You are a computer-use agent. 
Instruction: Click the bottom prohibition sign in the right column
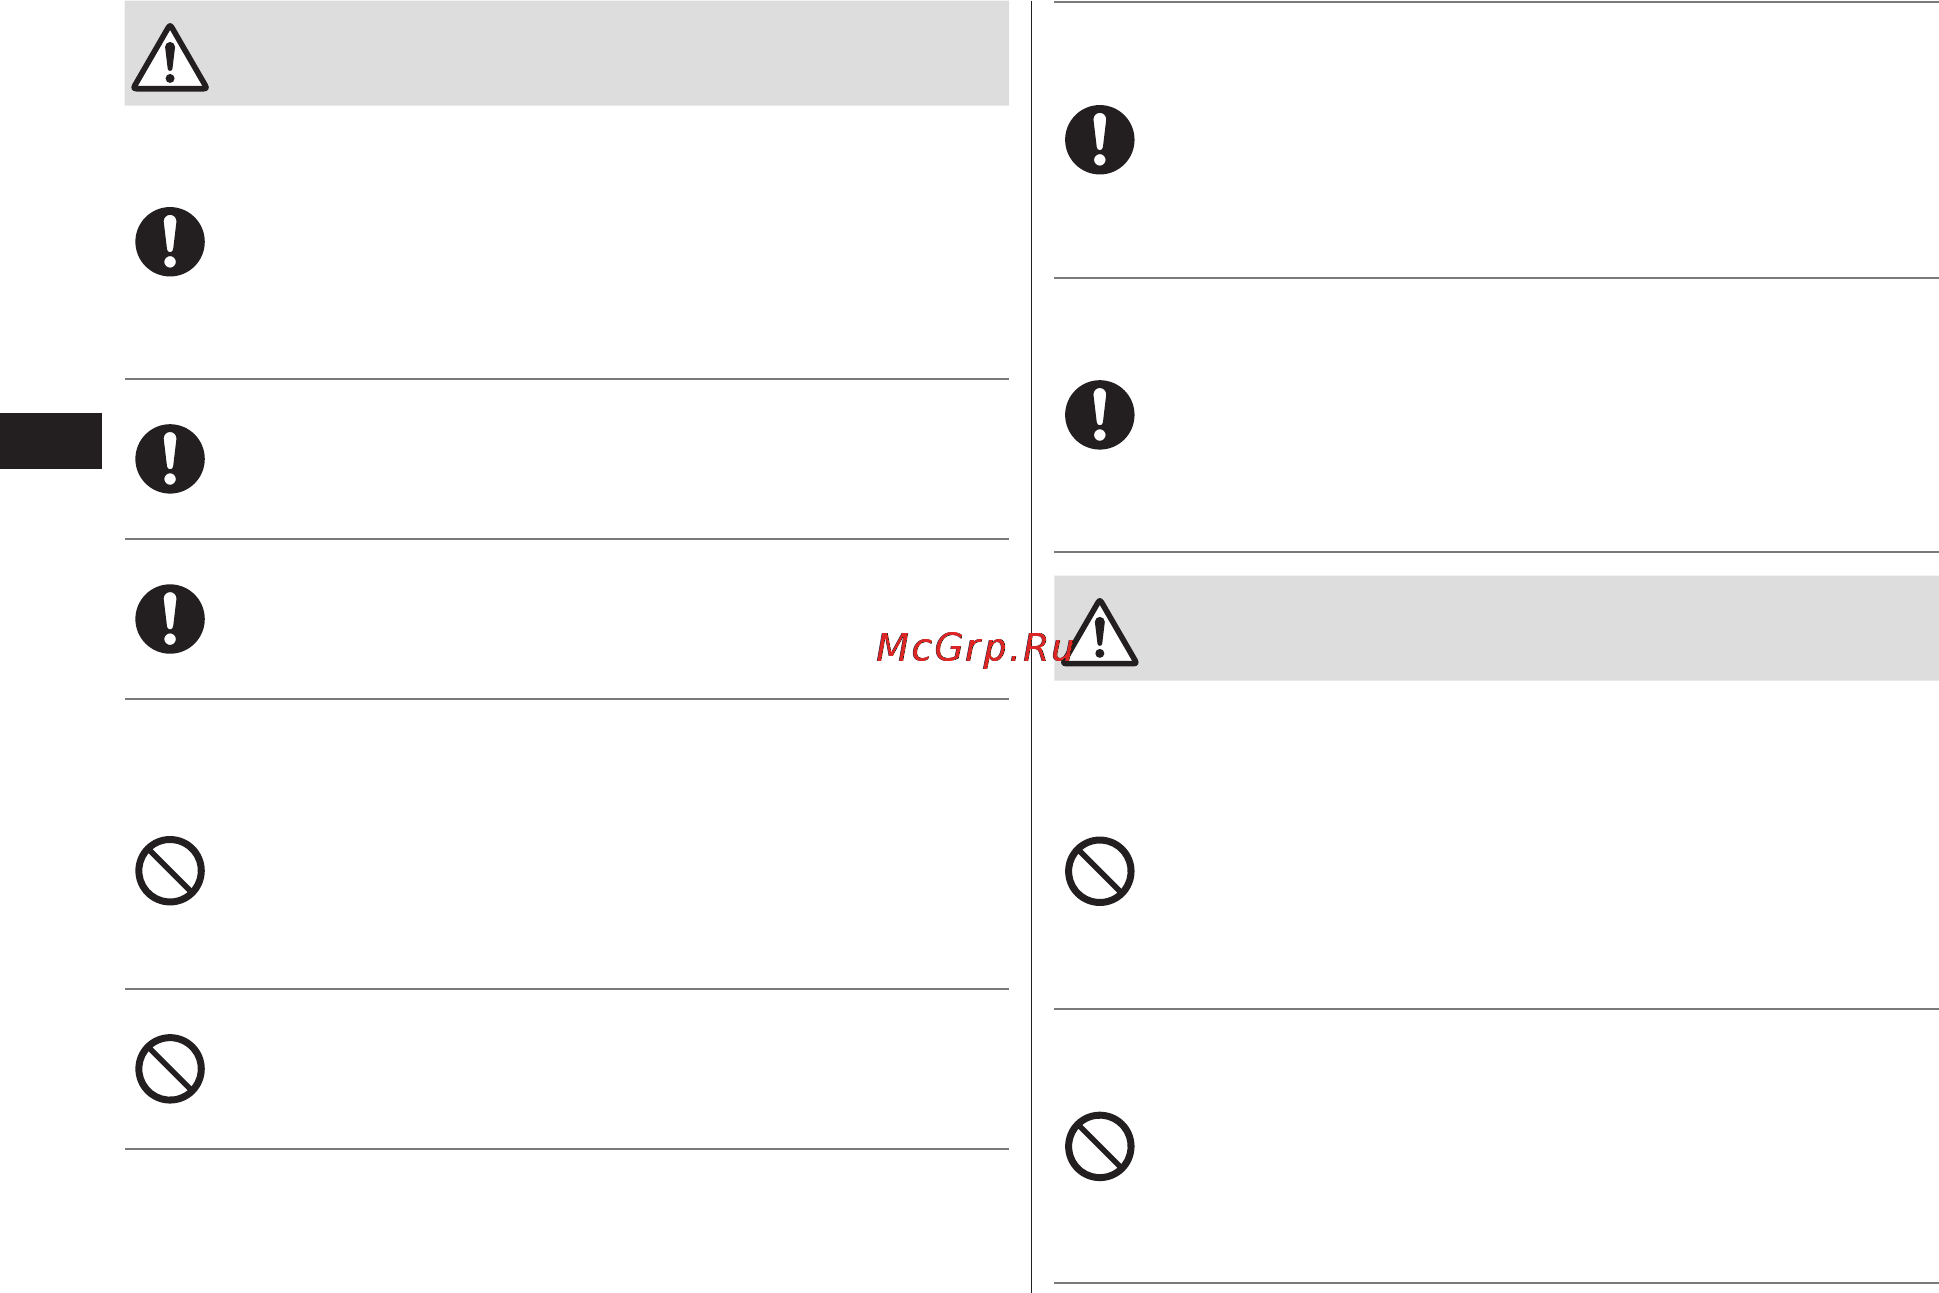coord(1100,1146)
